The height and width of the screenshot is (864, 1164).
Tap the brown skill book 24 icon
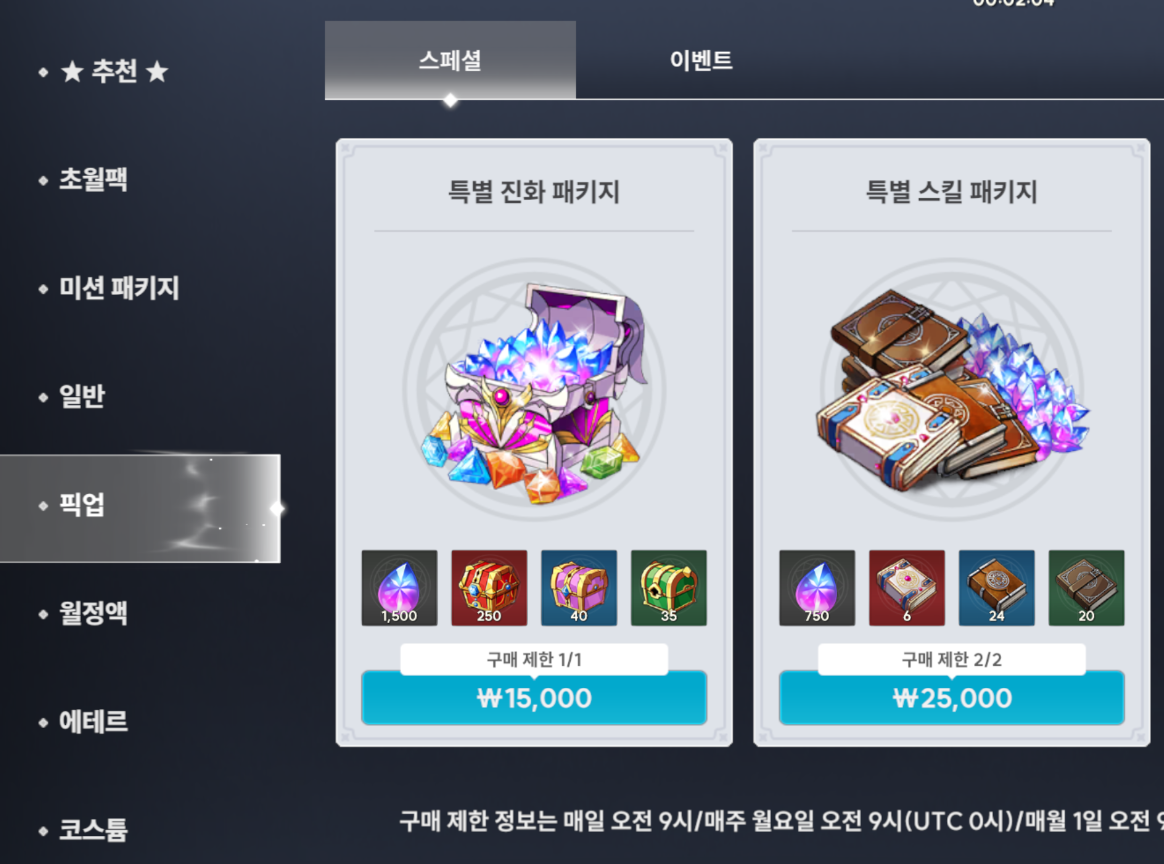coord(997,588)
